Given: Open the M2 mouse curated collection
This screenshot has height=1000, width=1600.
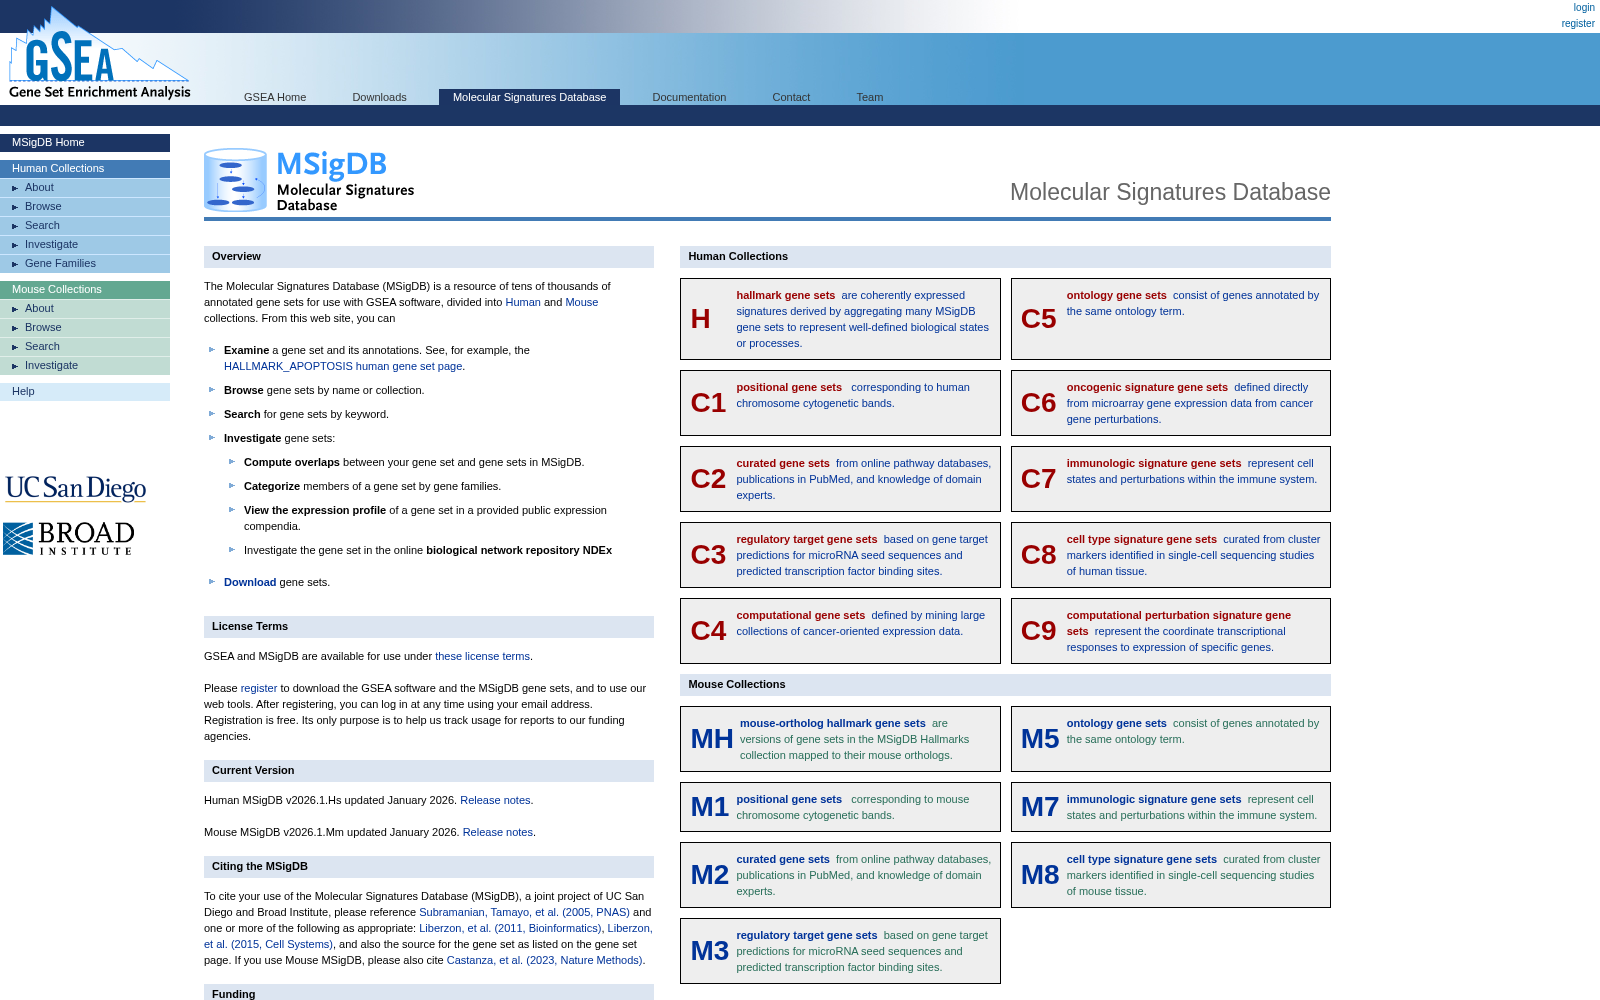Looking at the screenshot, I should (840, 875).
